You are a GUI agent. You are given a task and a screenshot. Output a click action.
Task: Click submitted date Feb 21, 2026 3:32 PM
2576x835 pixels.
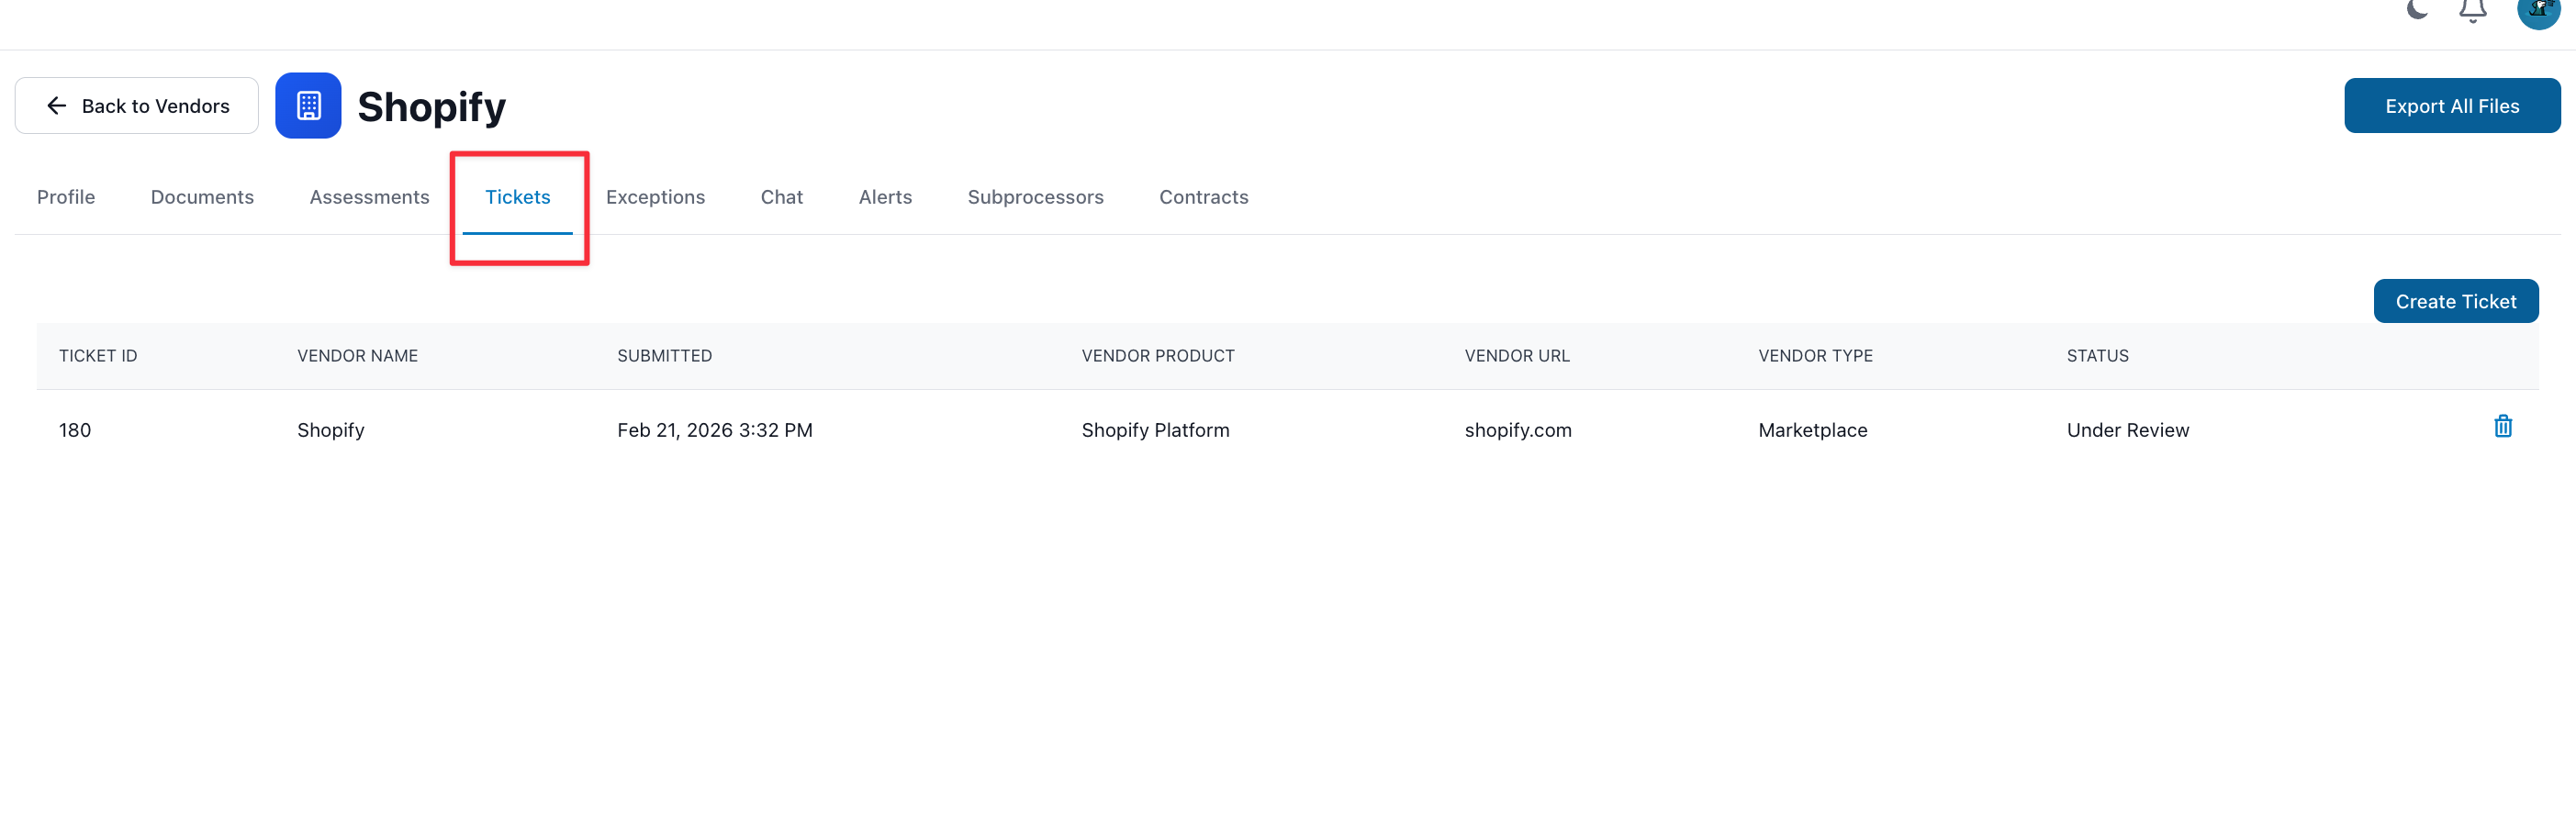[x=715, y=430]
